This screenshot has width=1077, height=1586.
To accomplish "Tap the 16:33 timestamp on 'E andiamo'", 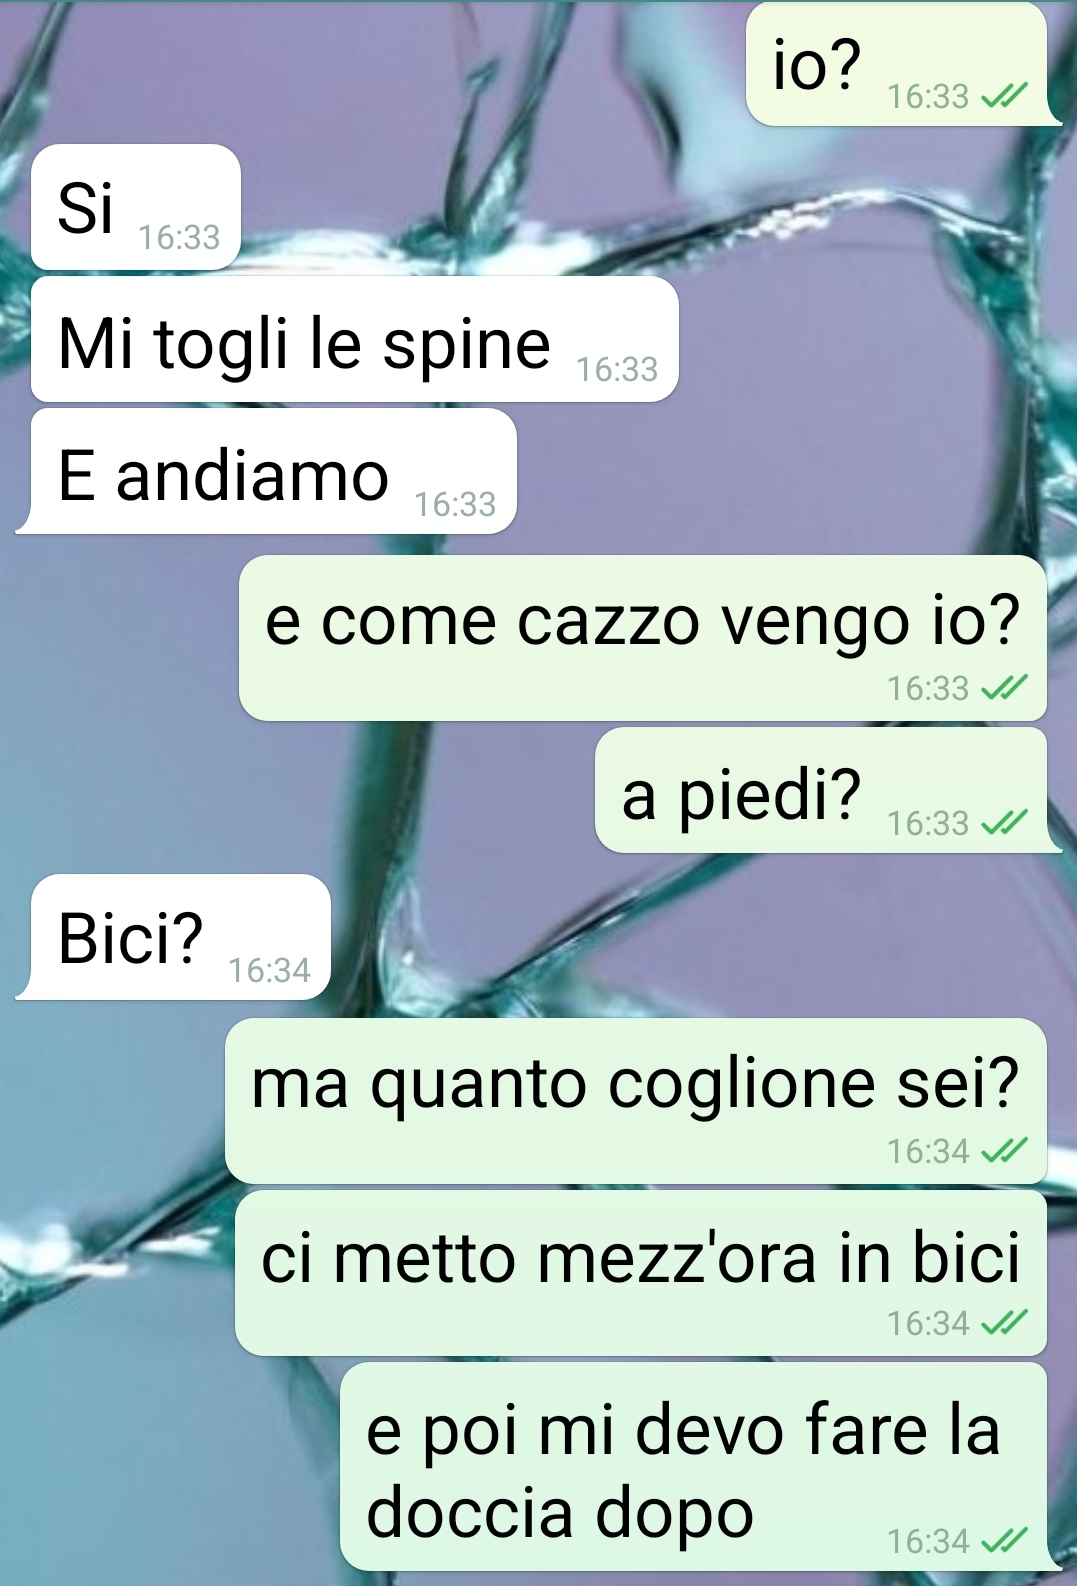I will point(455,504).
